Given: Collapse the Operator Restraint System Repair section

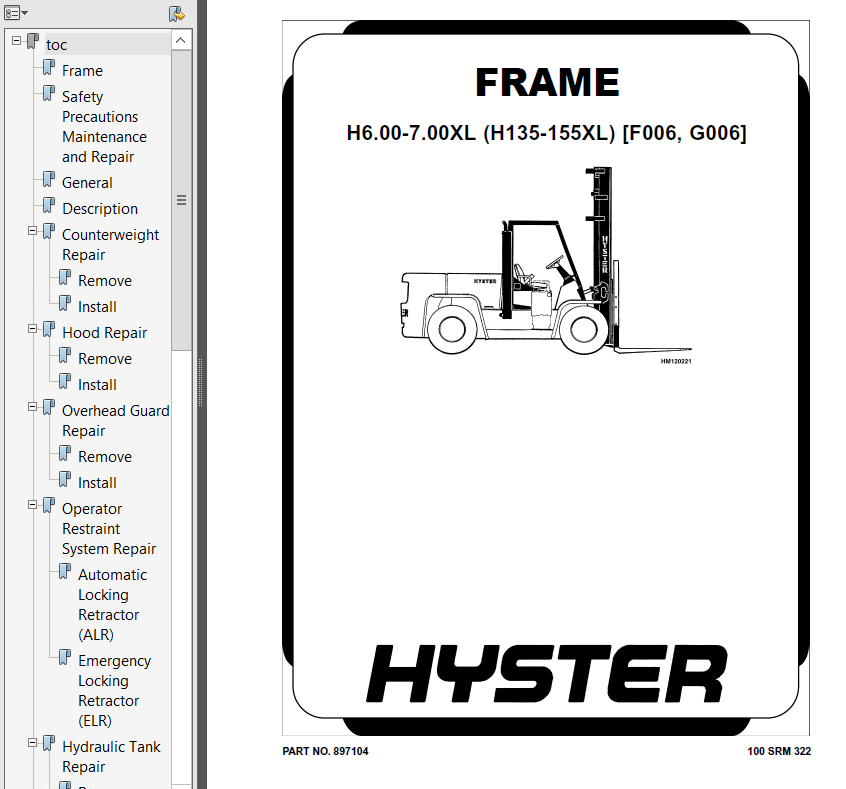Looking at the screenshot, I should pos(32,505).
